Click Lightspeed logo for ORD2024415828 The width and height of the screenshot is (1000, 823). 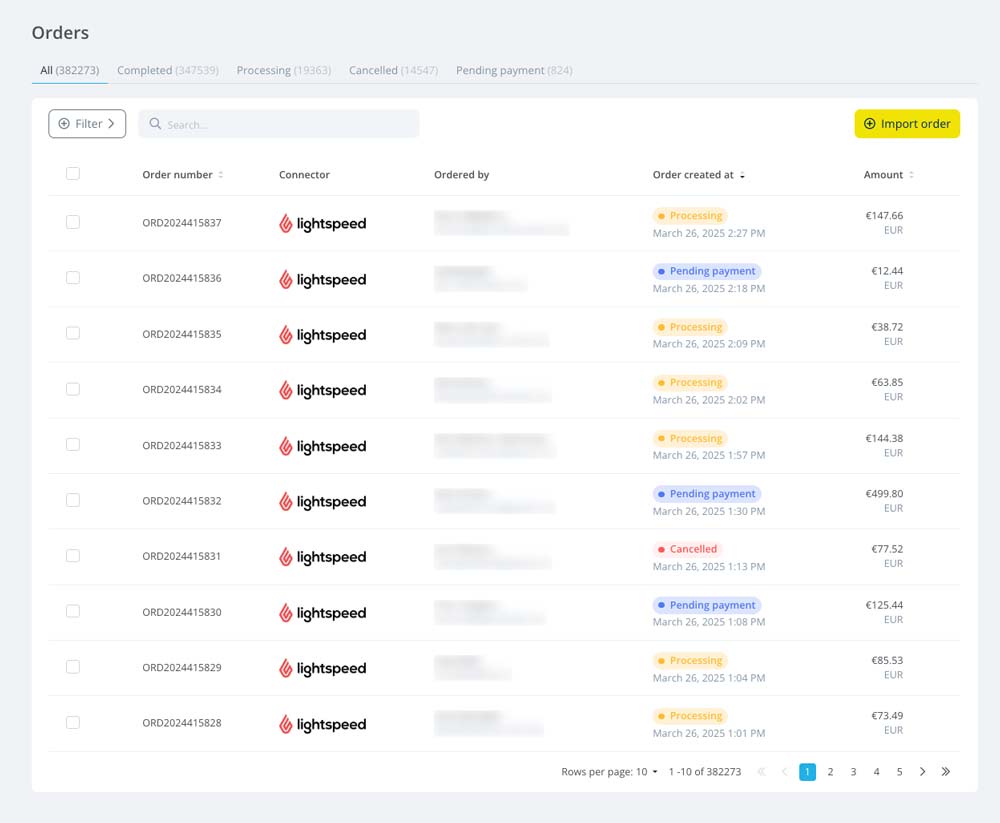[x=323, y=724]
